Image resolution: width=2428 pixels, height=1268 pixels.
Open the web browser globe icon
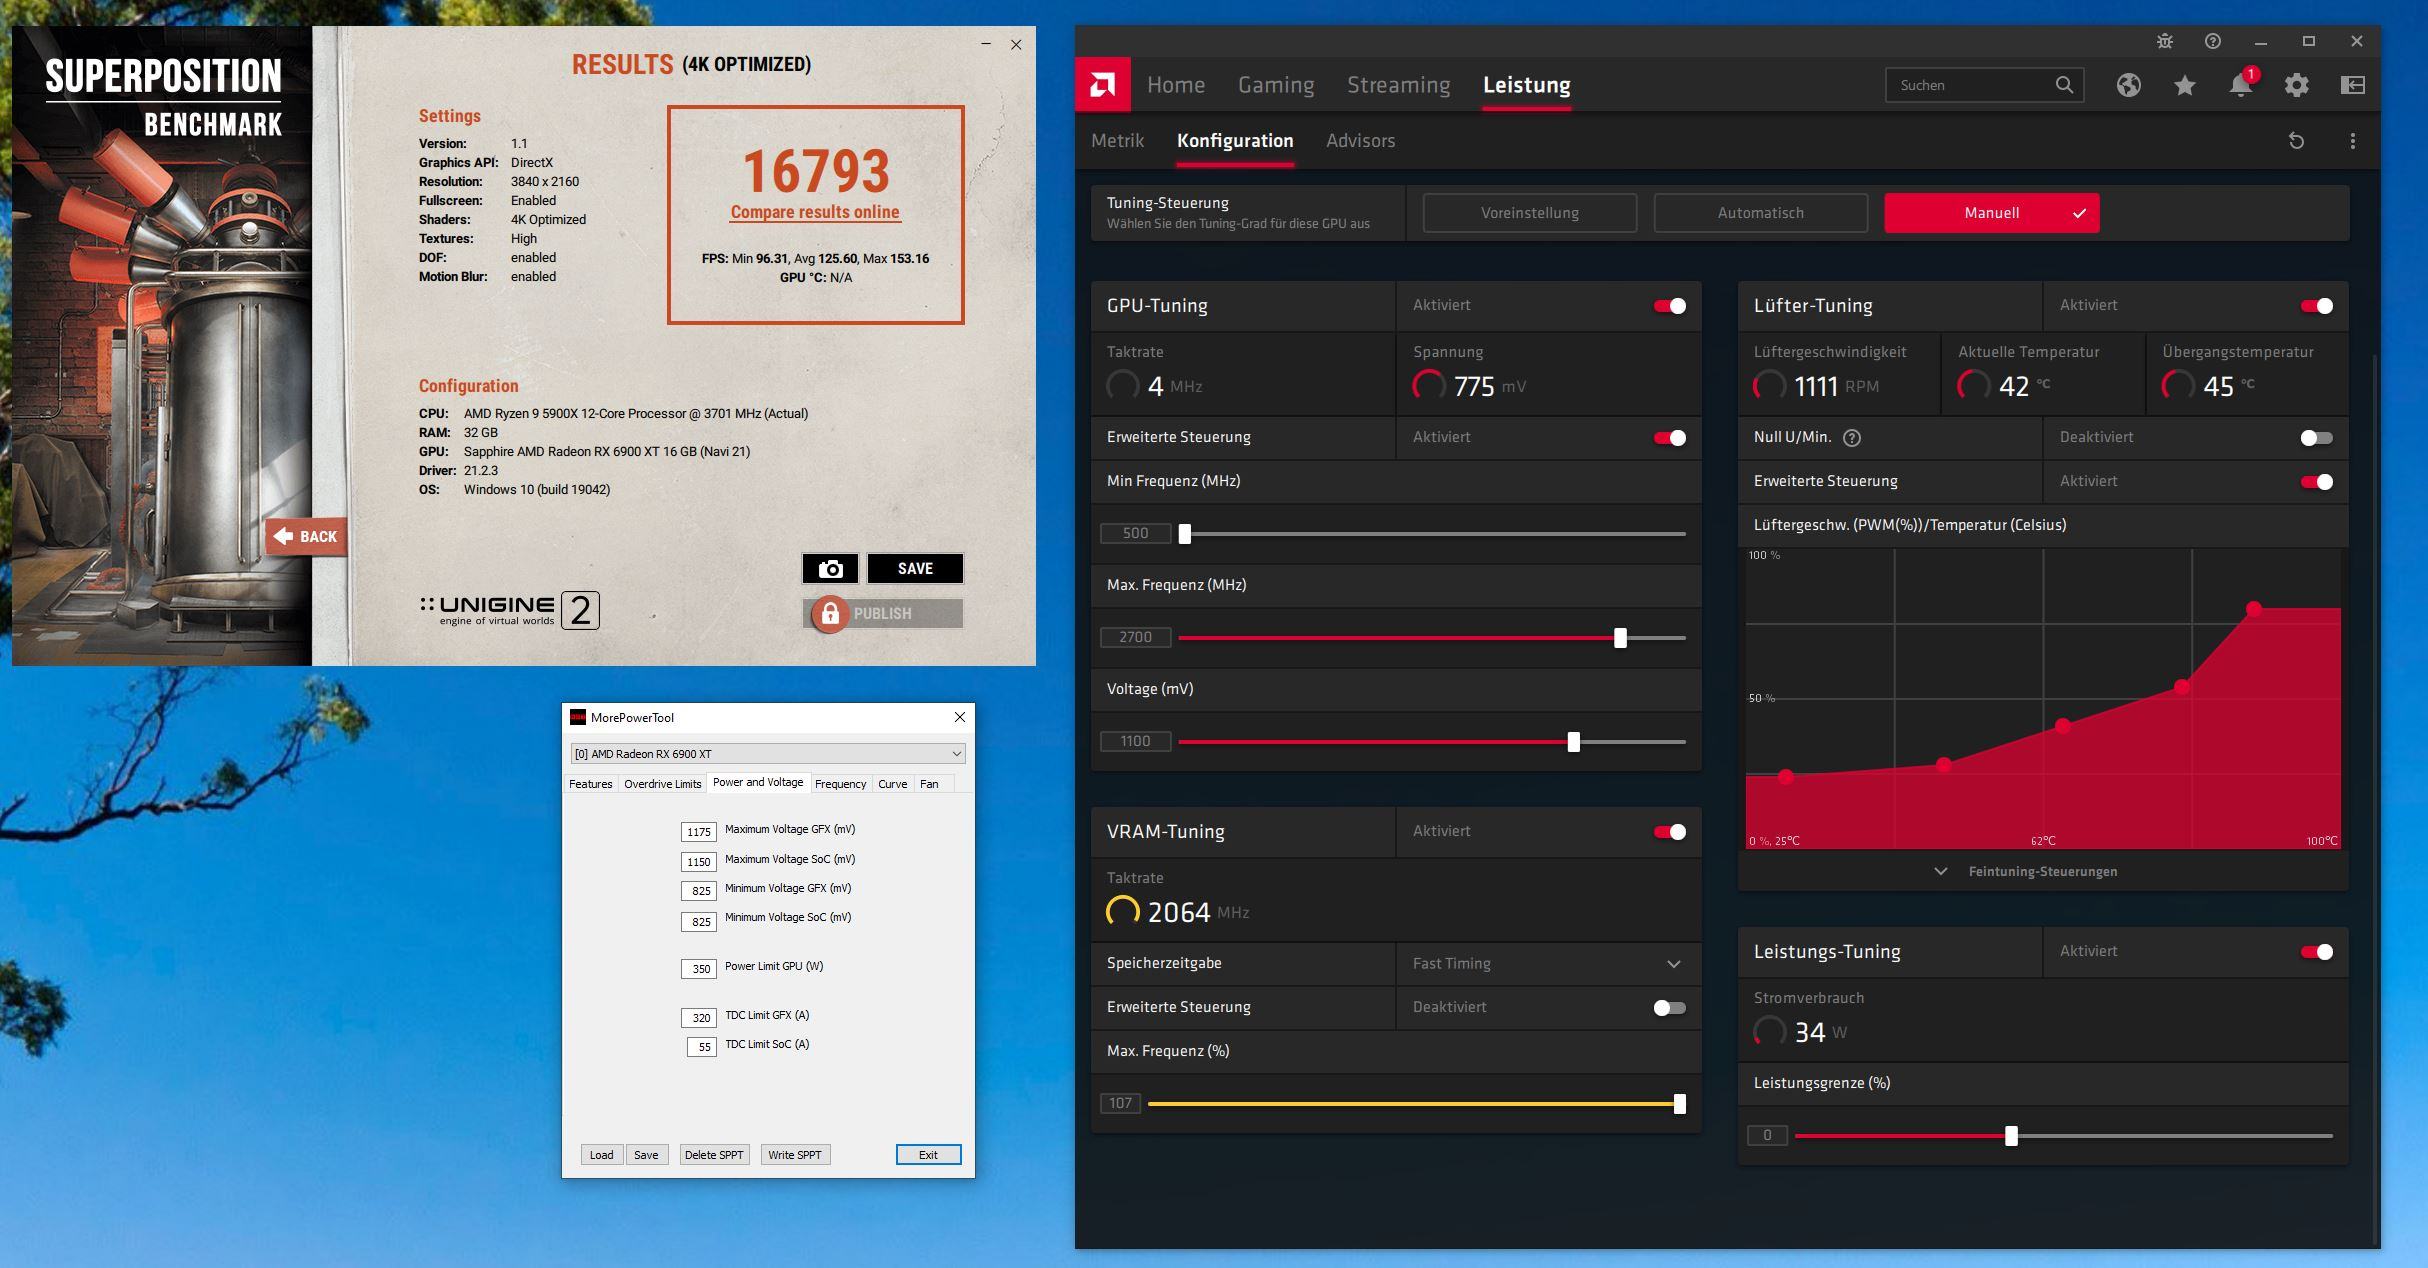[x=2129, y=85]
